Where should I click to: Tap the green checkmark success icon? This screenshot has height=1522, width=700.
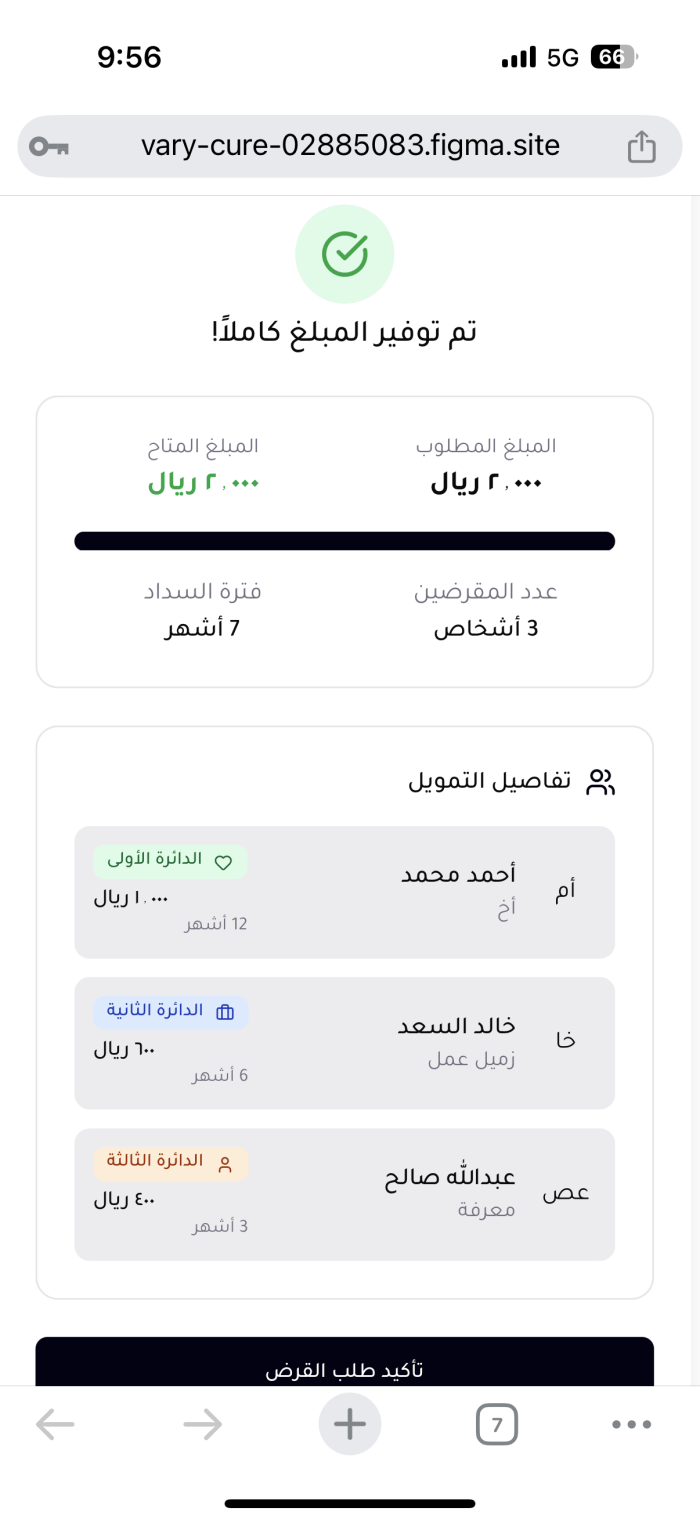pyautogui.click(x=344, y=254)
